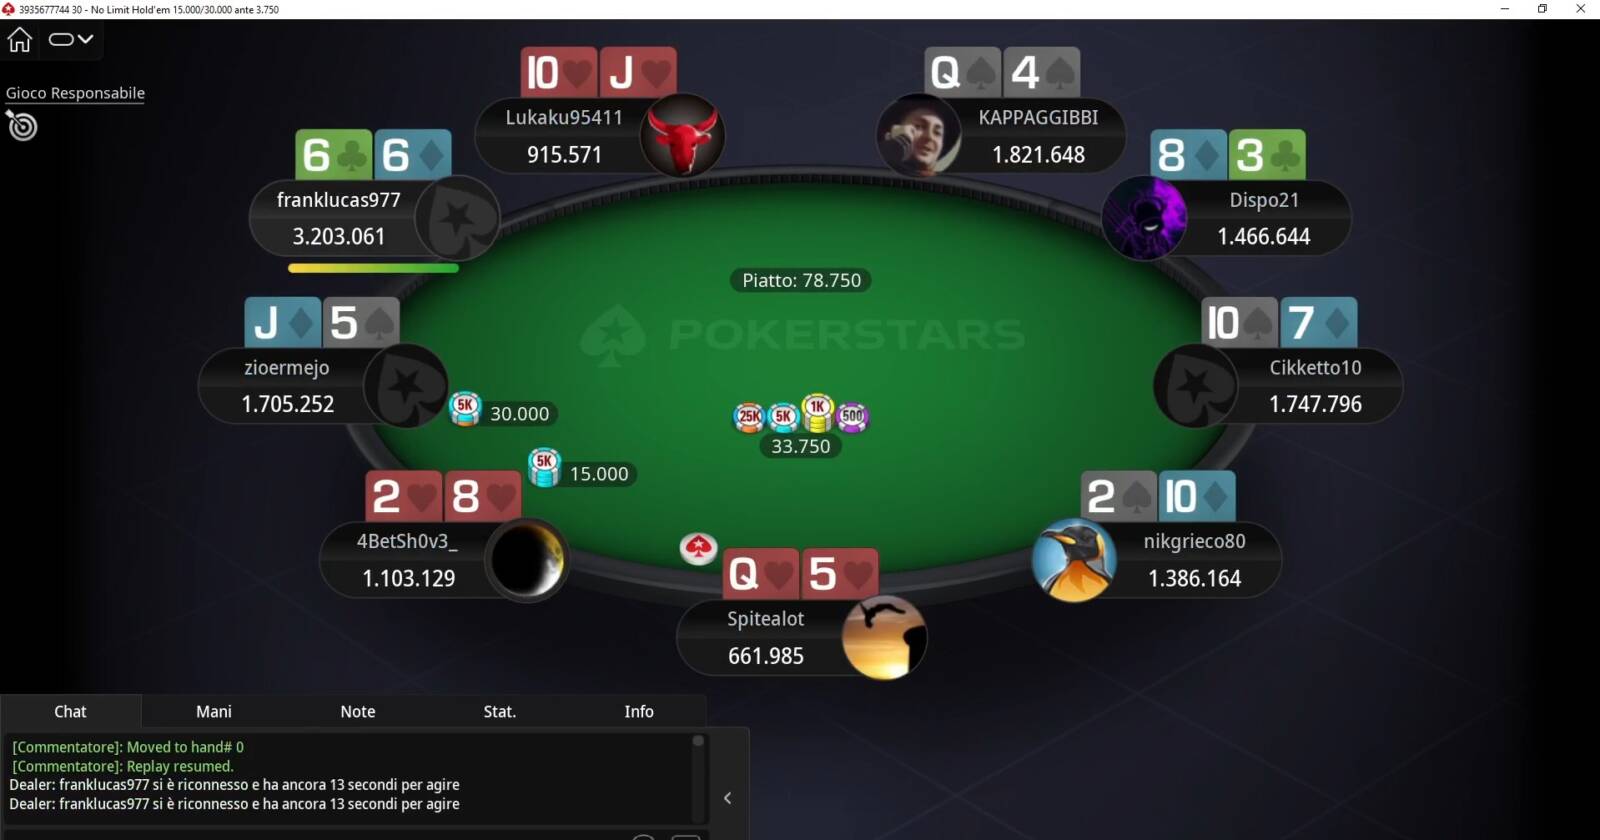Click 4BetSh0v3_'s moon avatar
This screenshot has height=840, width=1600.
point(527,560)
